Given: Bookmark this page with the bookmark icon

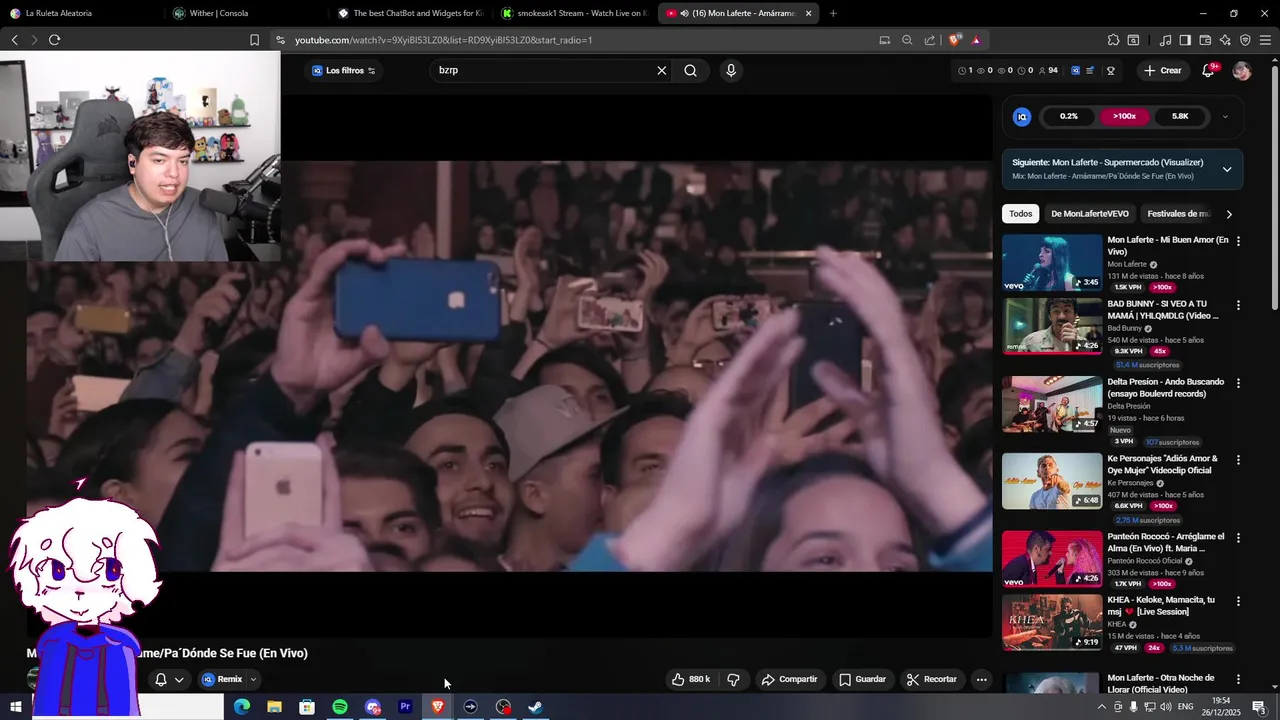Looking at the screenshot, I should pyautogui.click(x=254, y=40).
